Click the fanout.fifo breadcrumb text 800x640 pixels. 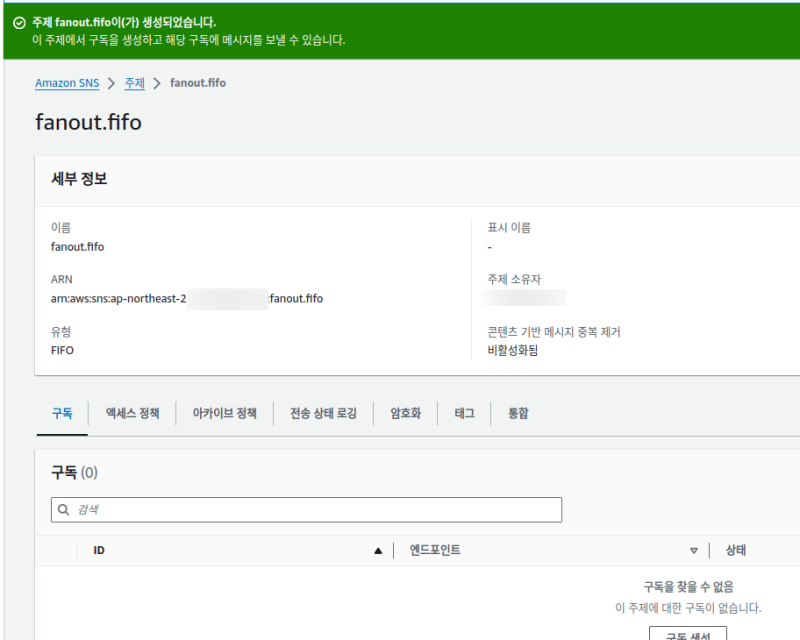198,83
